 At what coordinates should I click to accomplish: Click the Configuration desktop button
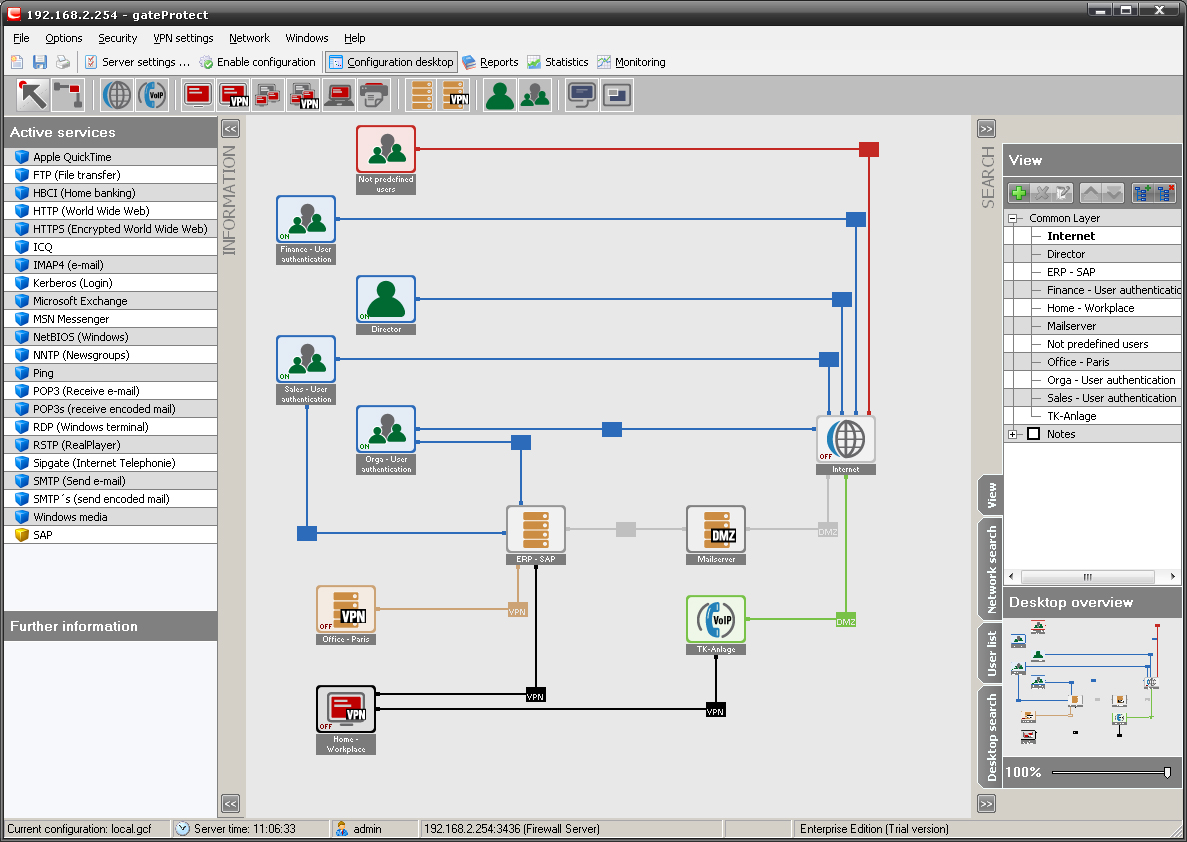[391, 62]
